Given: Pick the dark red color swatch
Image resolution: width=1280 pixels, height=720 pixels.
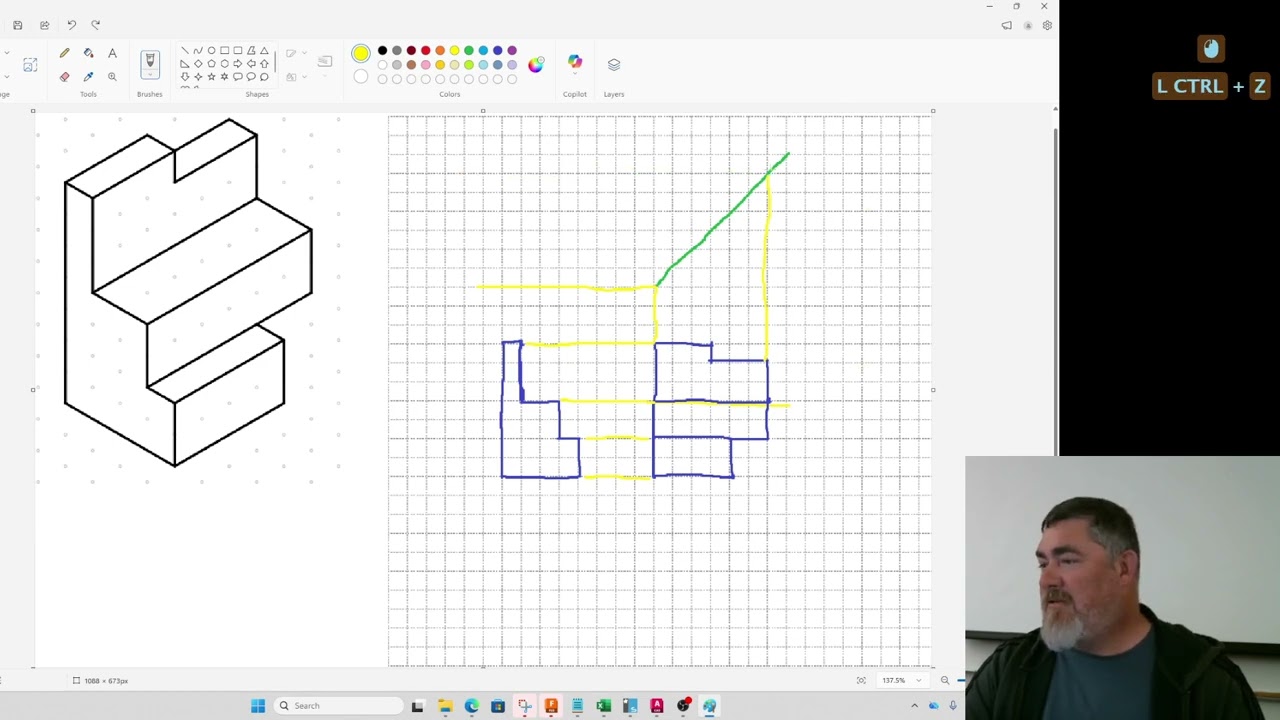Looking at the screenshot, I should click(411, 50).
